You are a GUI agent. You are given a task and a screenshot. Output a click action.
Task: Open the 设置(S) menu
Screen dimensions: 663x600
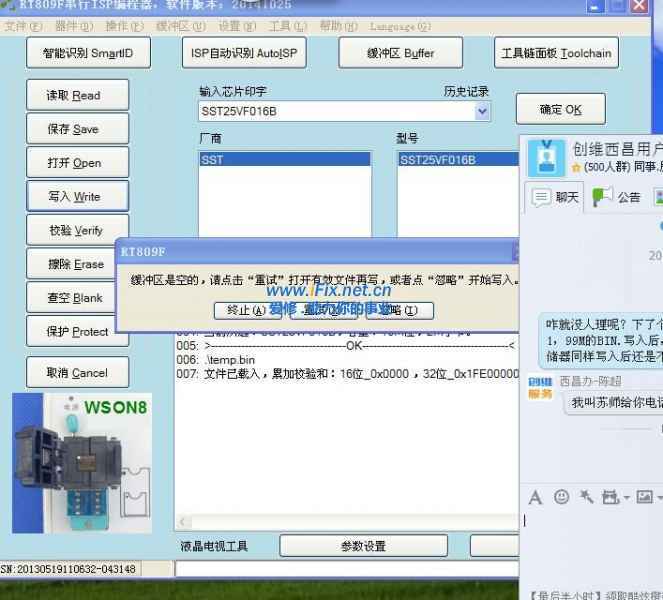237,27
